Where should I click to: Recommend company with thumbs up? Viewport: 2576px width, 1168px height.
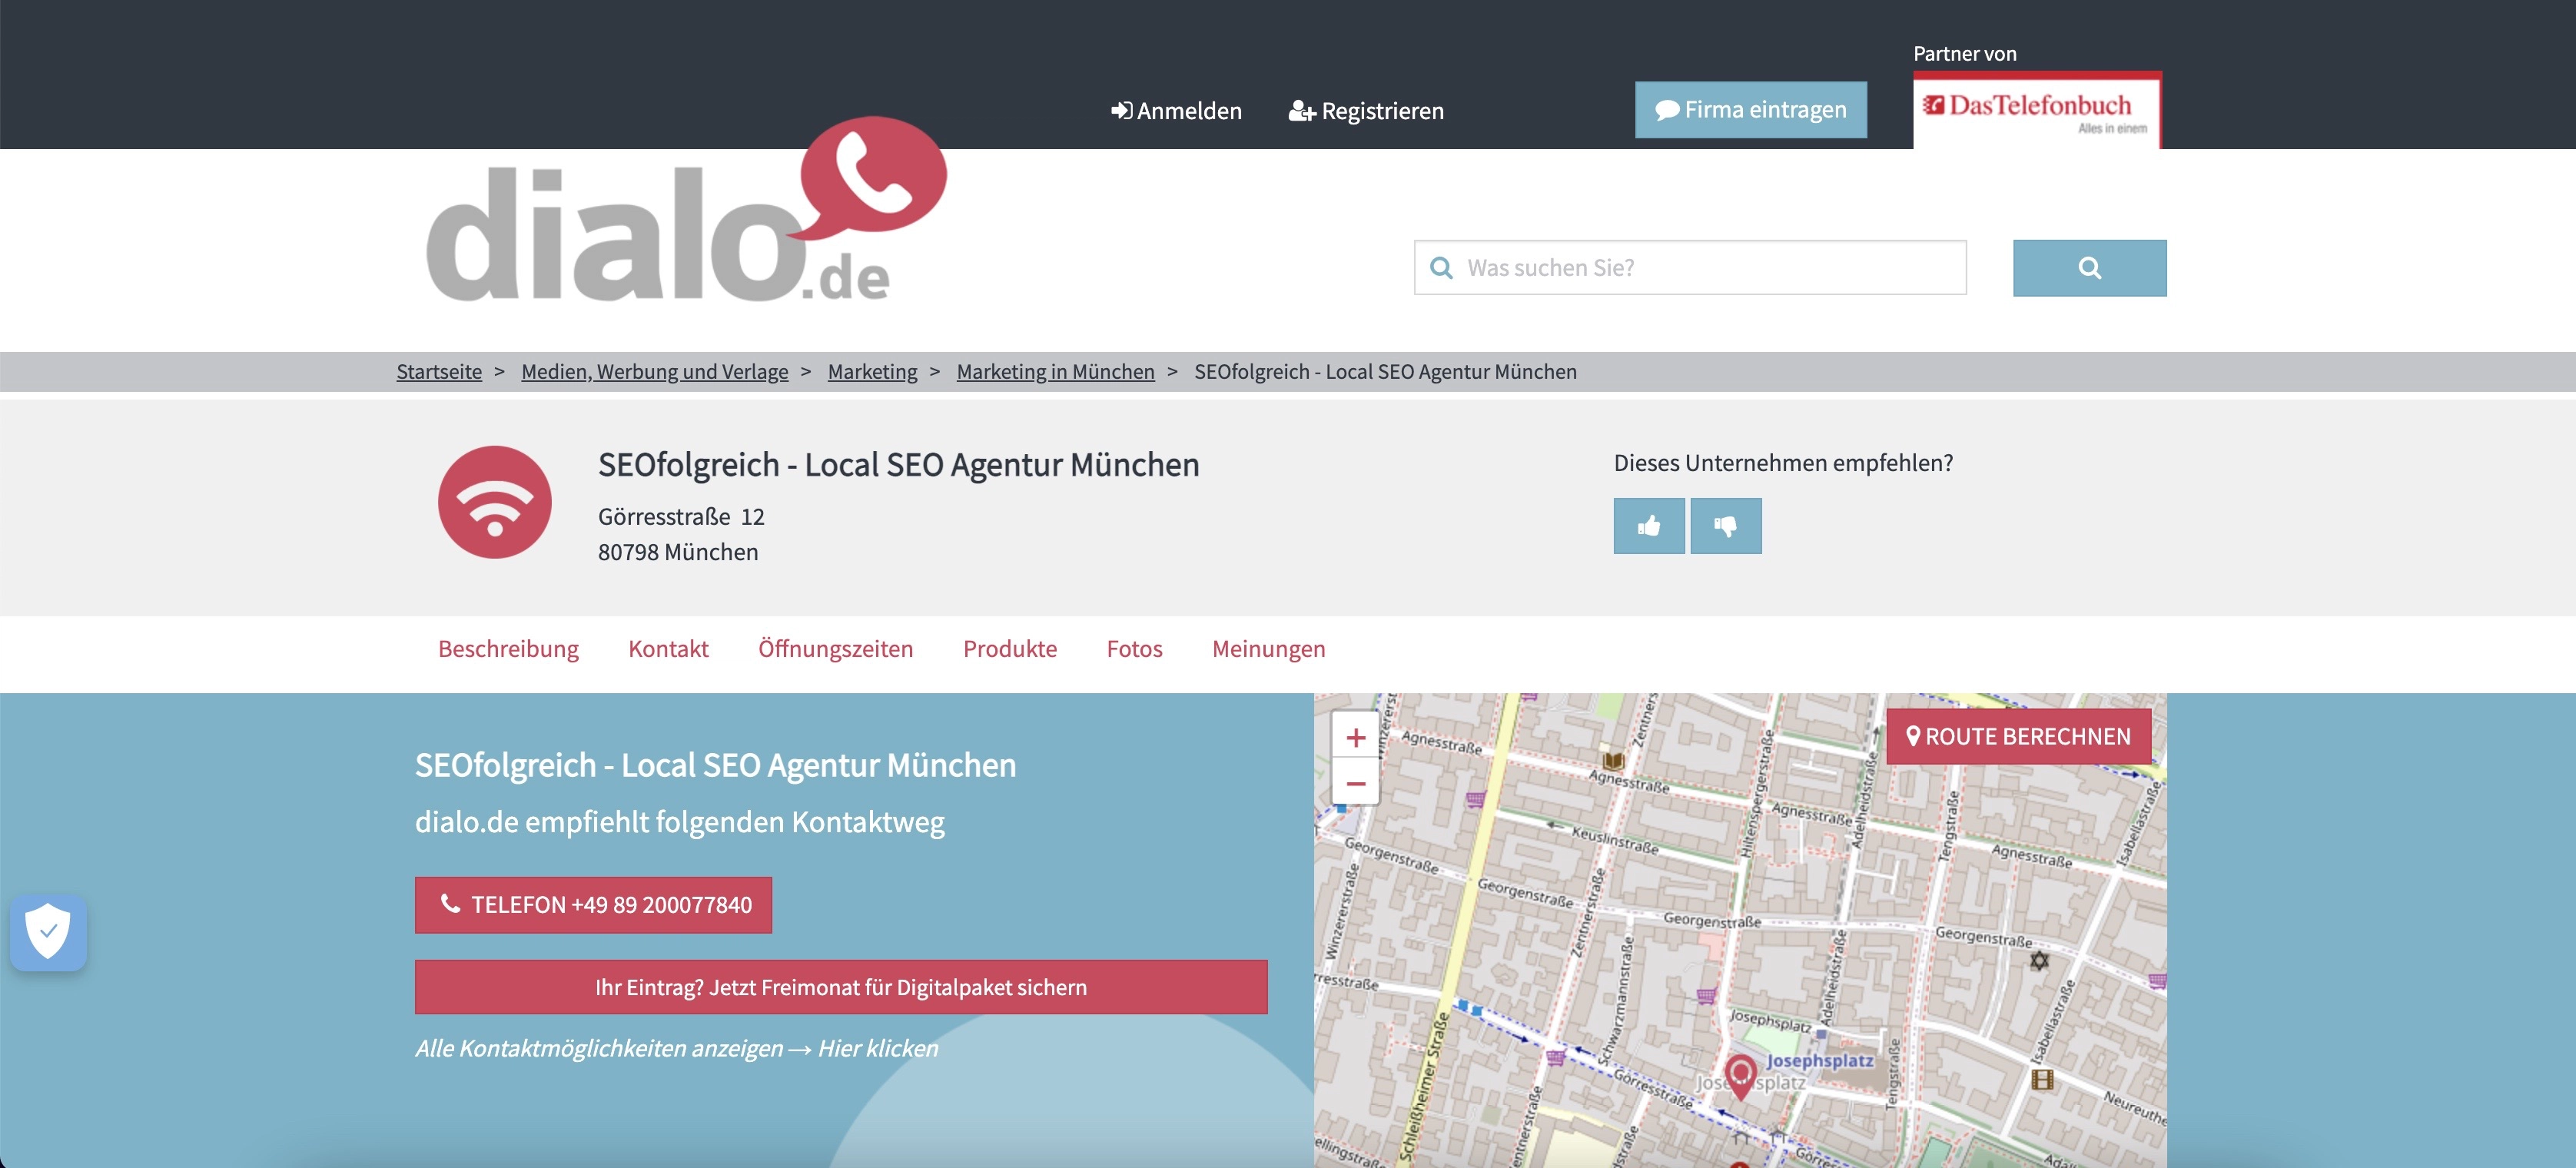1649,526
